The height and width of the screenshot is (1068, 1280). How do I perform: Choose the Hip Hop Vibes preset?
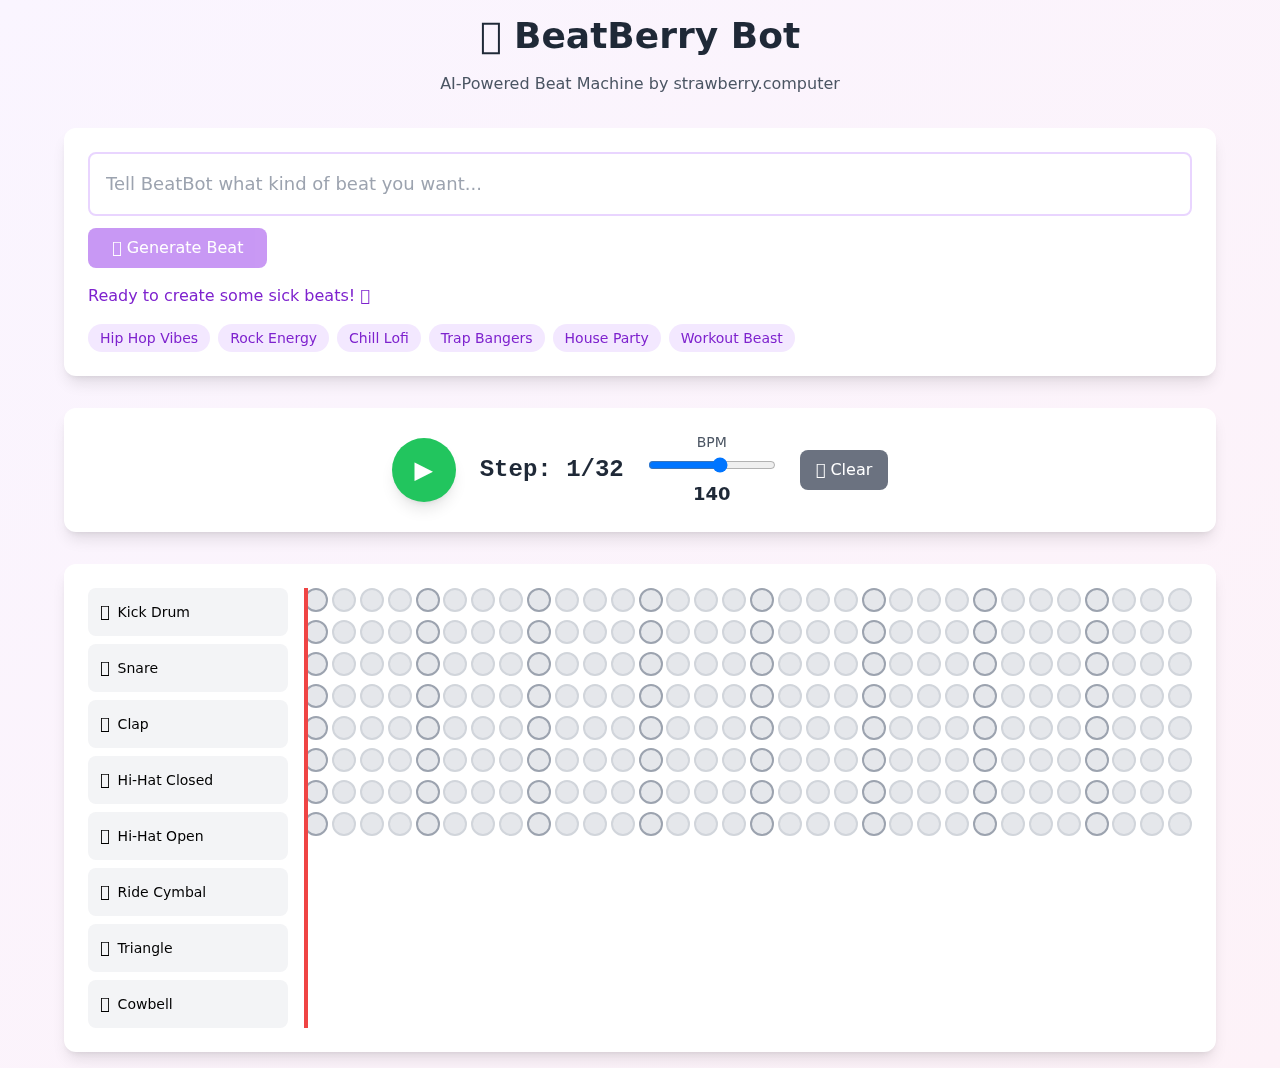click(x=148, y=338)
